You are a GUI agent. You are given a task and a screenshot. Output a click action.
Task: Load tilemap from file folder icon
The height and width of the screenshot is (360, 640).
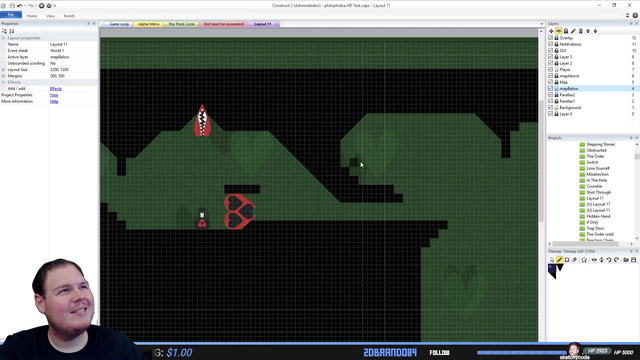pyautogui.click(x=626, y=260)
